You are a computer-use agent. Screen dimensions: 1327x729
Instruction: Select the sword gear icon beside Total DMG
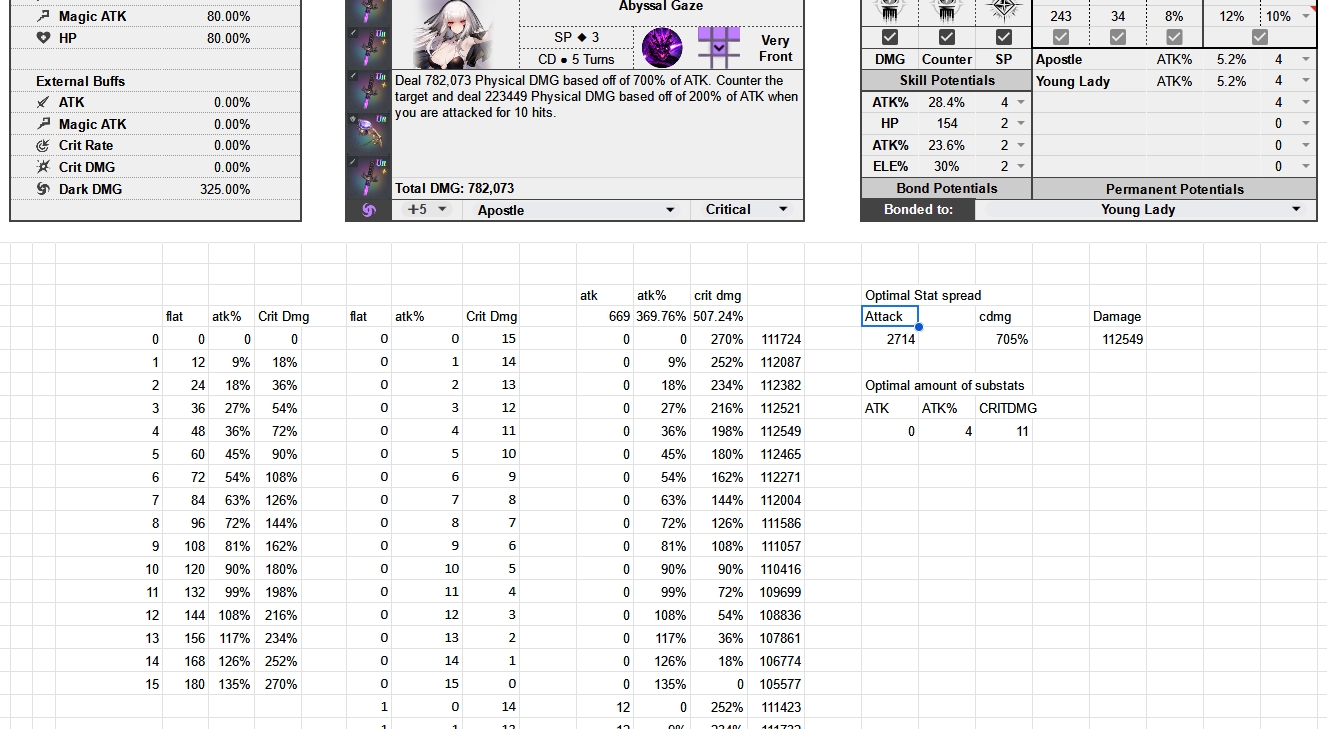[x=368, y=175]
